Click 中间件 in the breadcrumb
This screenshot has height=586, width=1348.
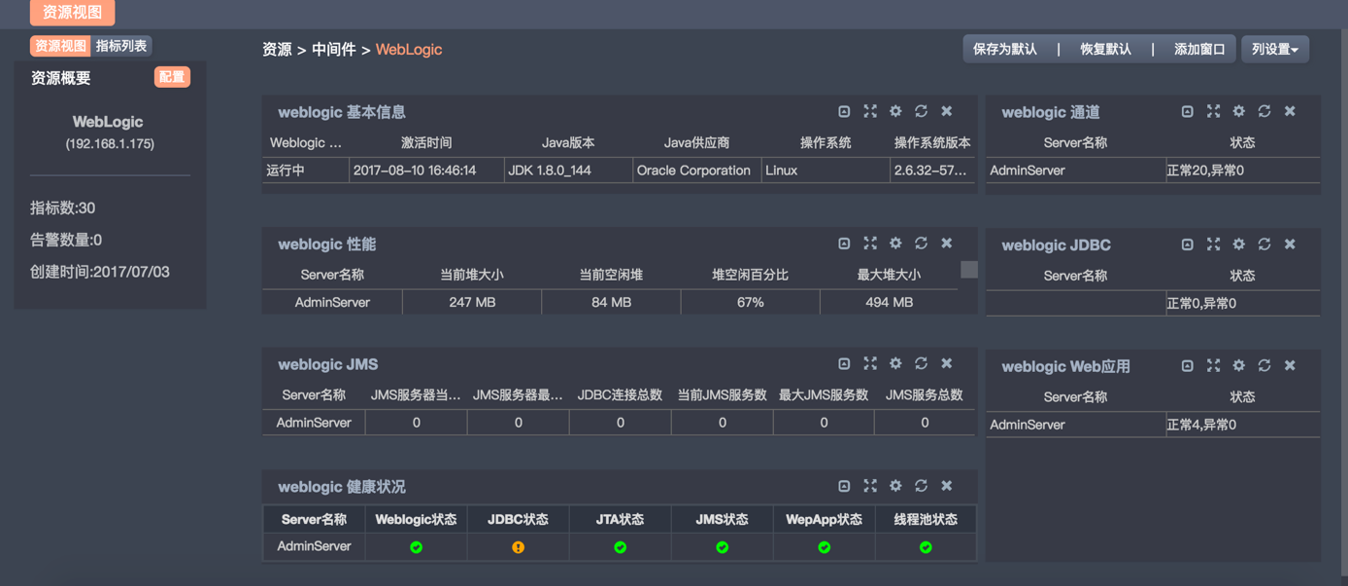pyautogui.click(x=333, y=49)
